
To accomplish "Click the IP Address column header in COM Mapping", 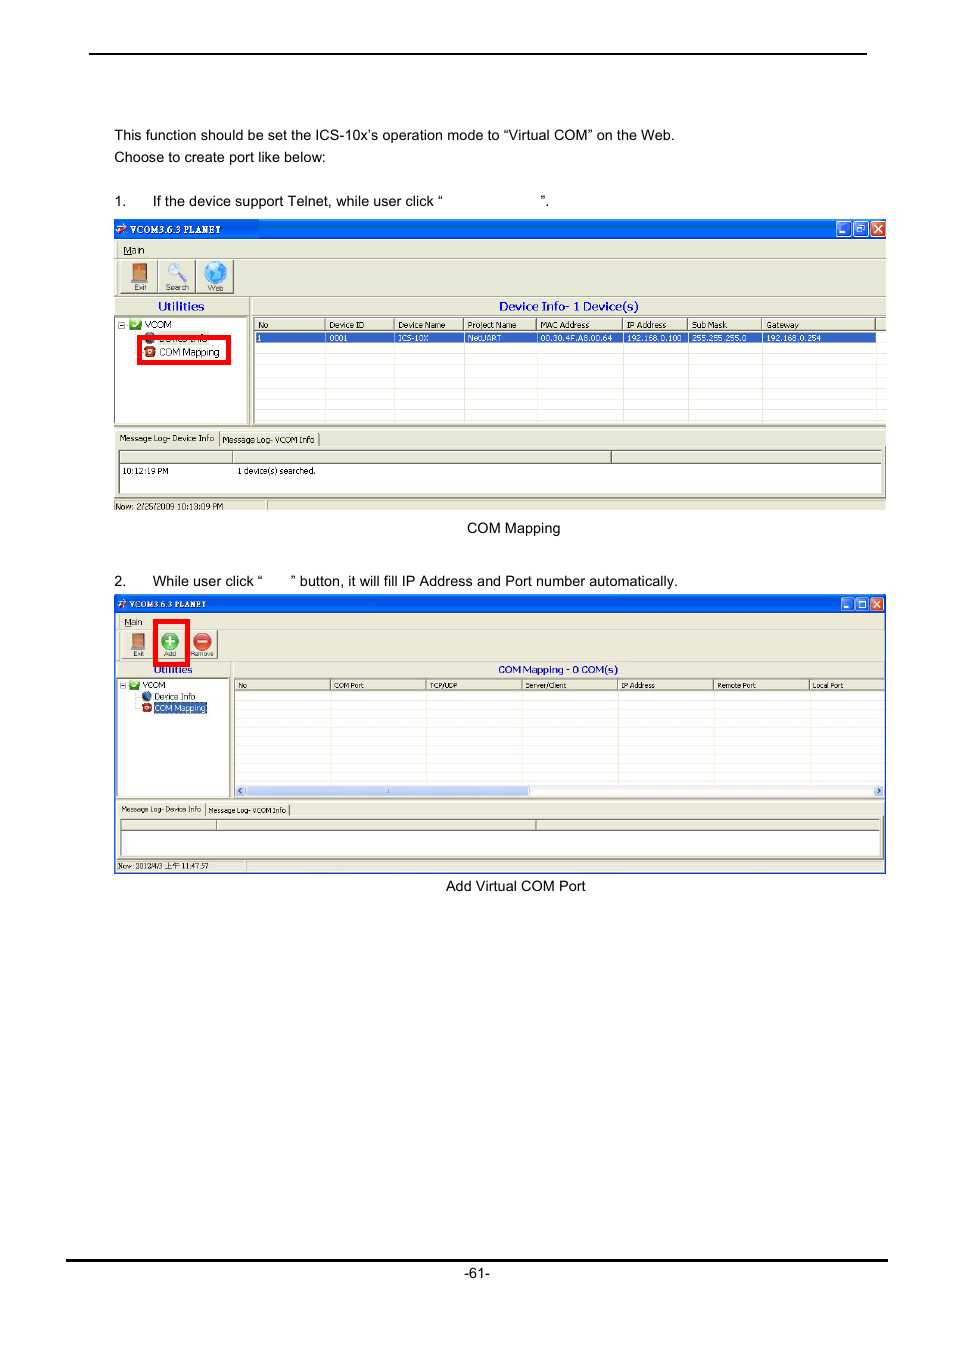I will [665, 685].
